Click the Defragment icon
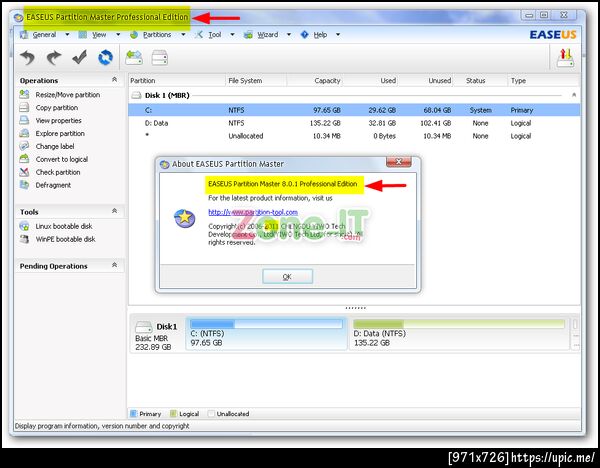 (x=24, y=185)
